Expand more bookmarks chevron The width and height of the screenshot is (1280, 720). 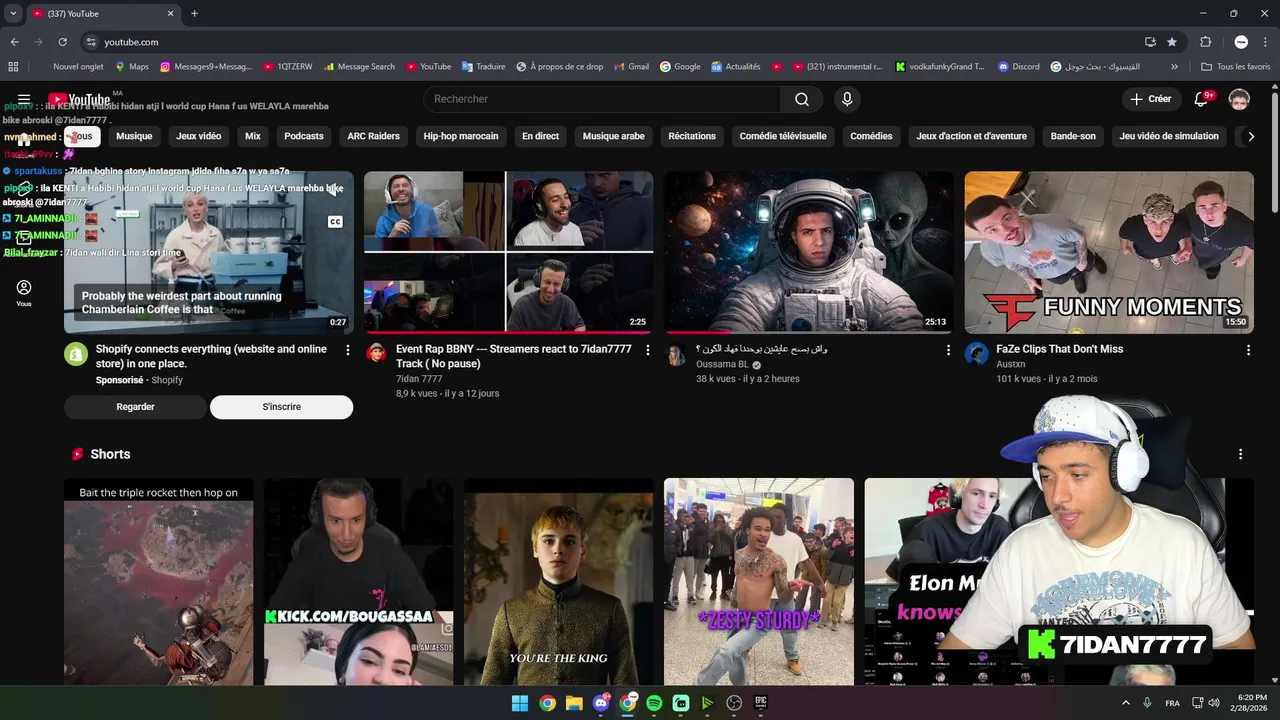(1174, 67)
